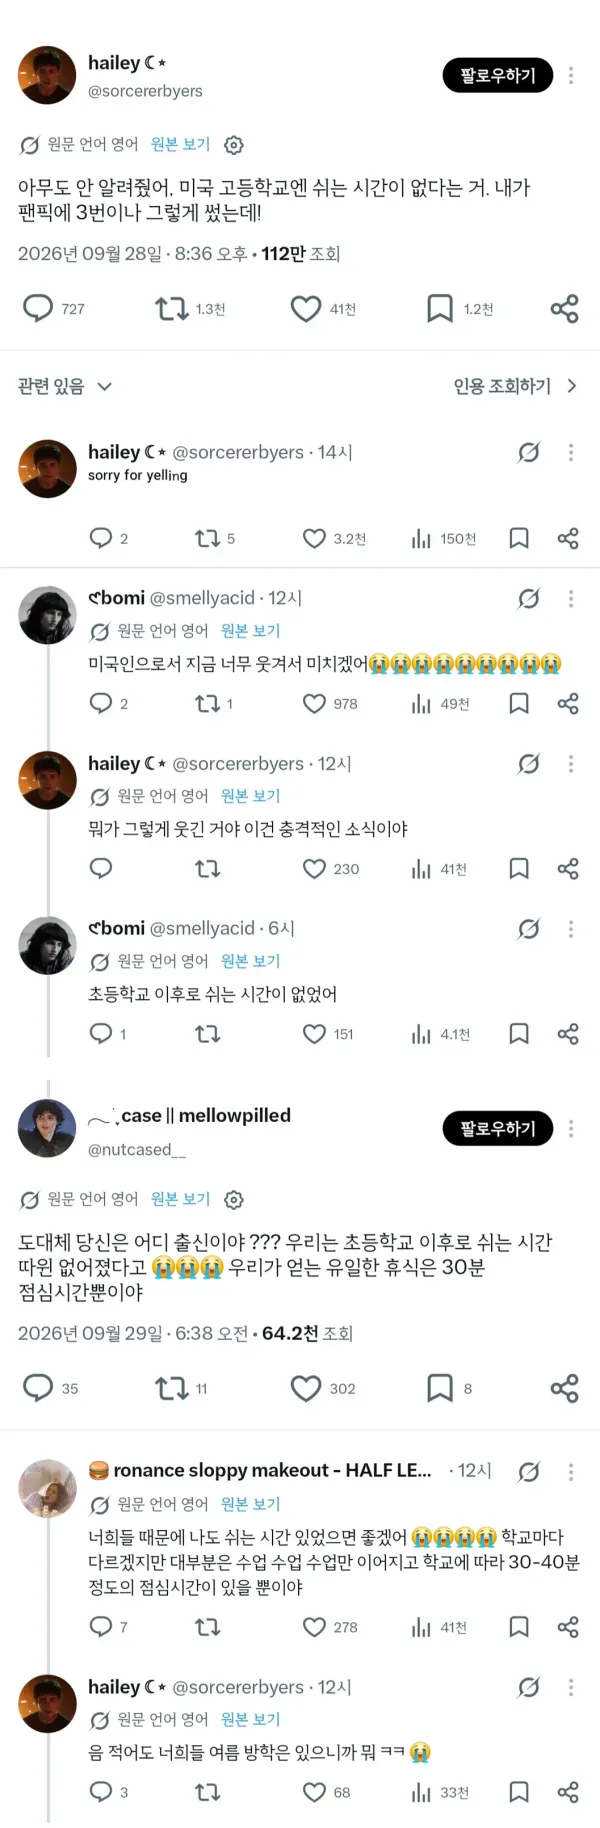Like bomi's reply with 978 likes
Image resolution: width=600 pixels, height=1828 pixels.
(x=314, y=704)
